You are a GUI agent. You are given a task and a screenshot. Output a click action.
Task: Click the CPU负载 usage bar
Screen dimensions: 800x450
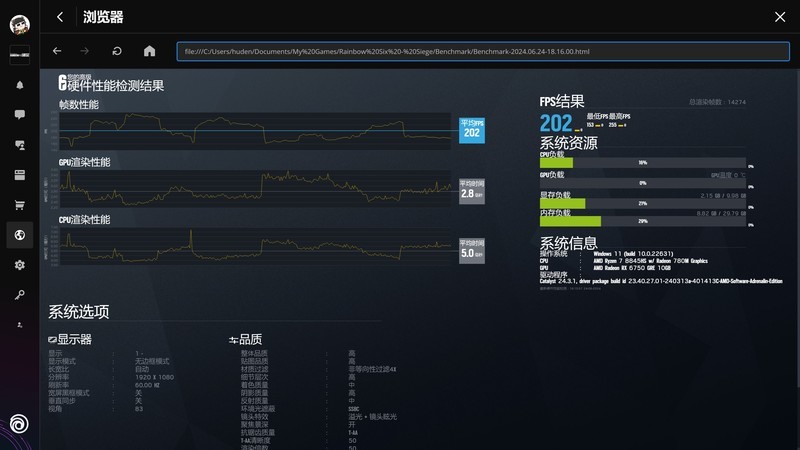pos(643,163)
